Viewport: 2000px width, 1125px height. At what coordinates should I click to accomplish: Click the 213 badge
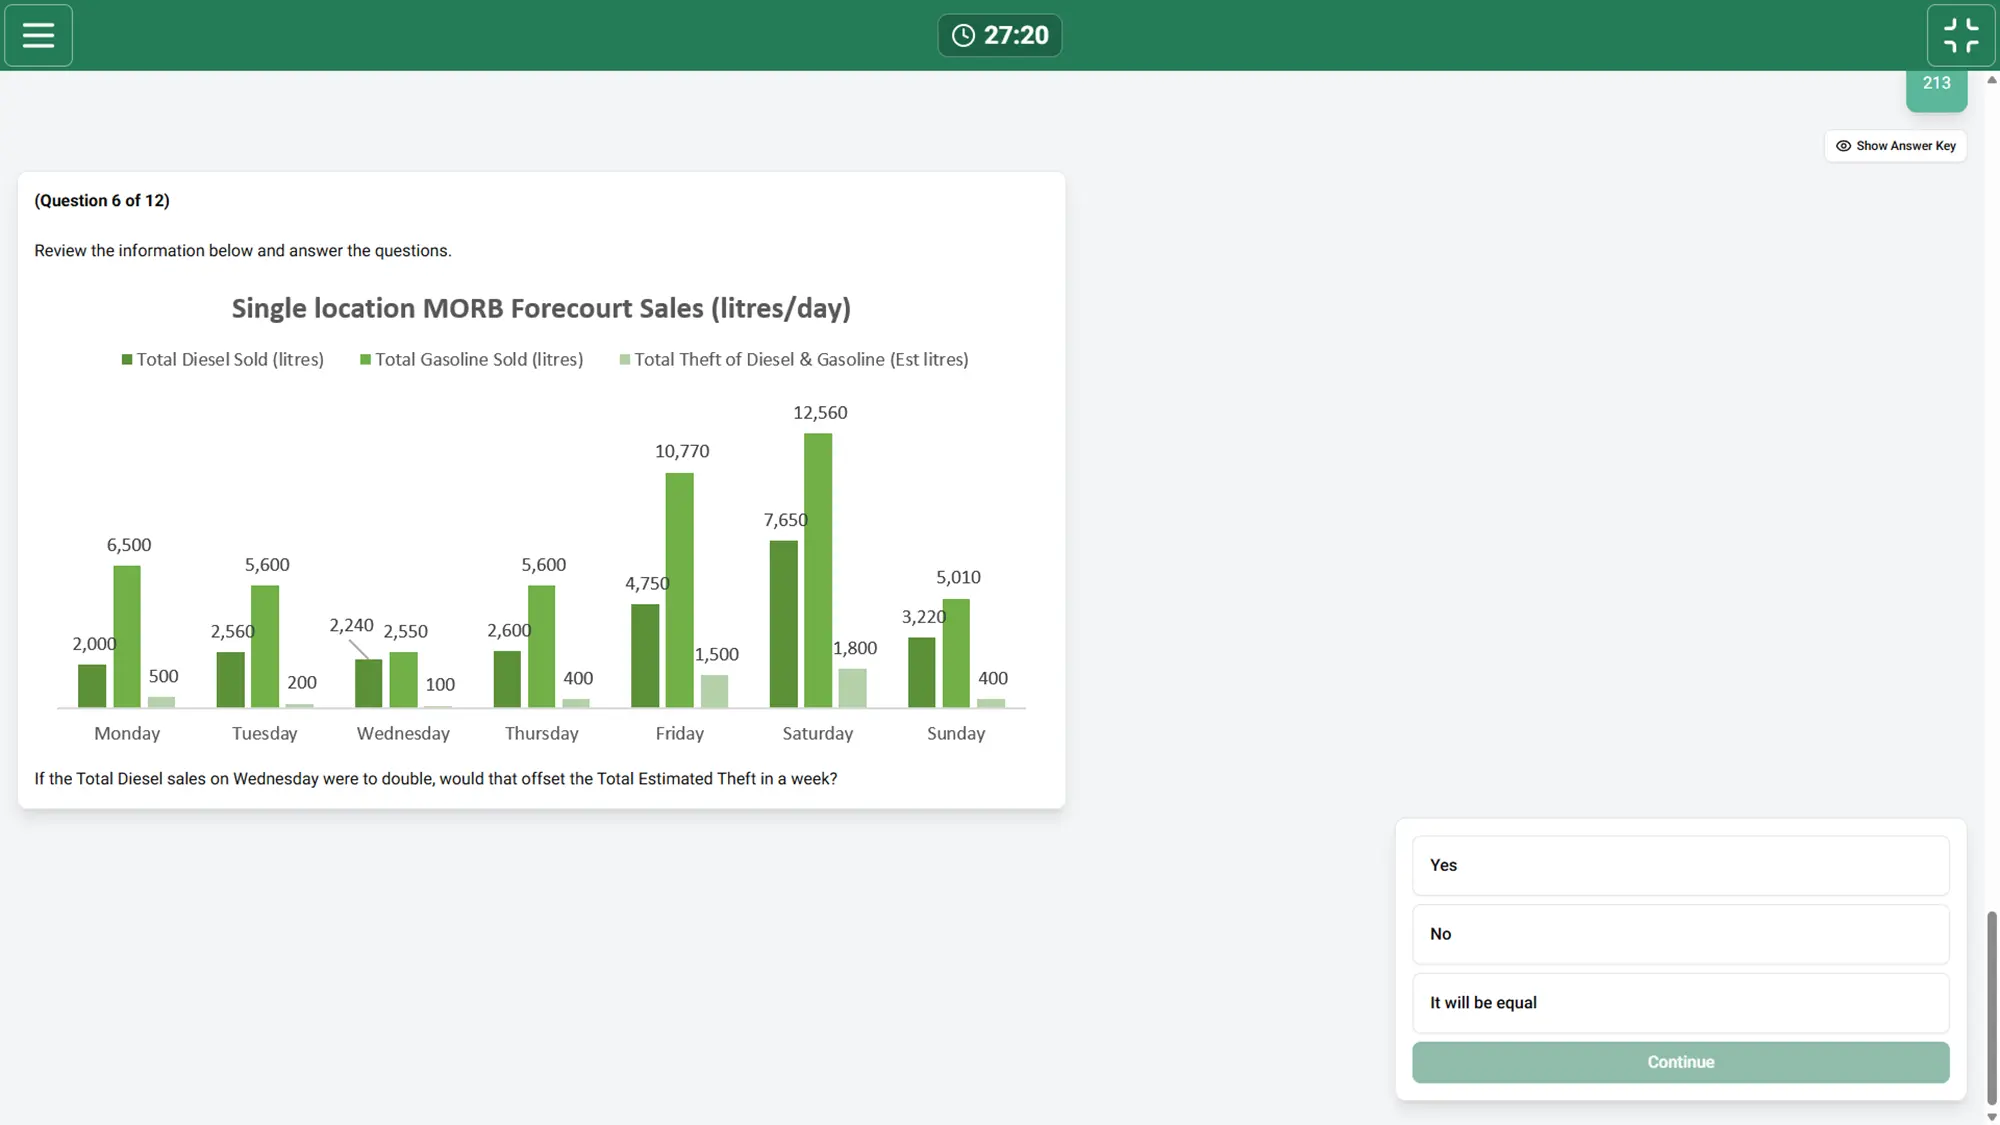(1937, 89)
